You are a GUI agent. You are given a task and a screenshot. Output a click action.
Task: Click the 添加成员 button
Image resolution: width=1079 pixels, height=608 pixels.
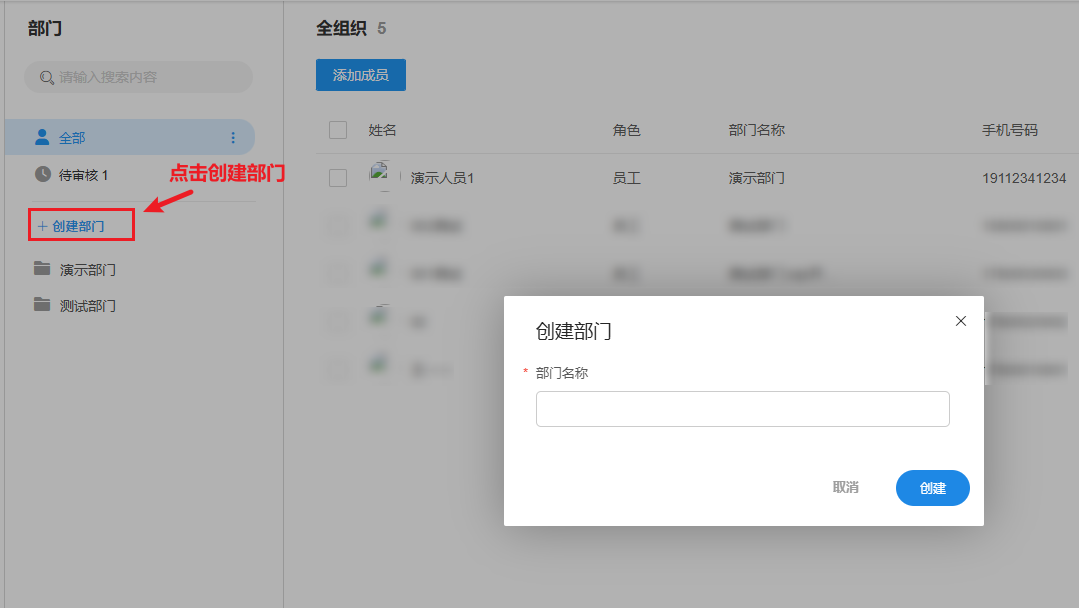pyautogui.click(x=360, y=75)
